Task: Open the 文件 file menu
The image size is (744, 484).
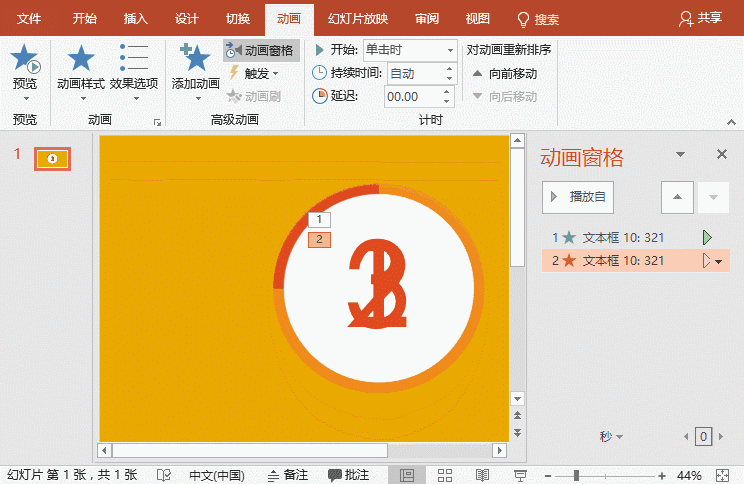Action: click(x=29, y=19)
